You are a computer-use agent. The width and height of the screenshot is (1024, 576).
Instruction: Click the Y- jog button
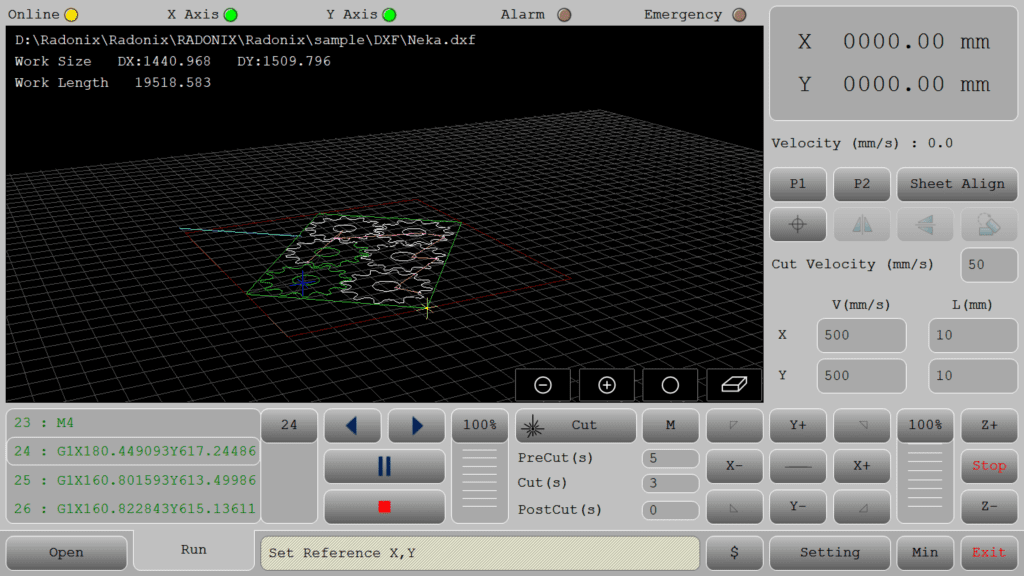(797, 507)
